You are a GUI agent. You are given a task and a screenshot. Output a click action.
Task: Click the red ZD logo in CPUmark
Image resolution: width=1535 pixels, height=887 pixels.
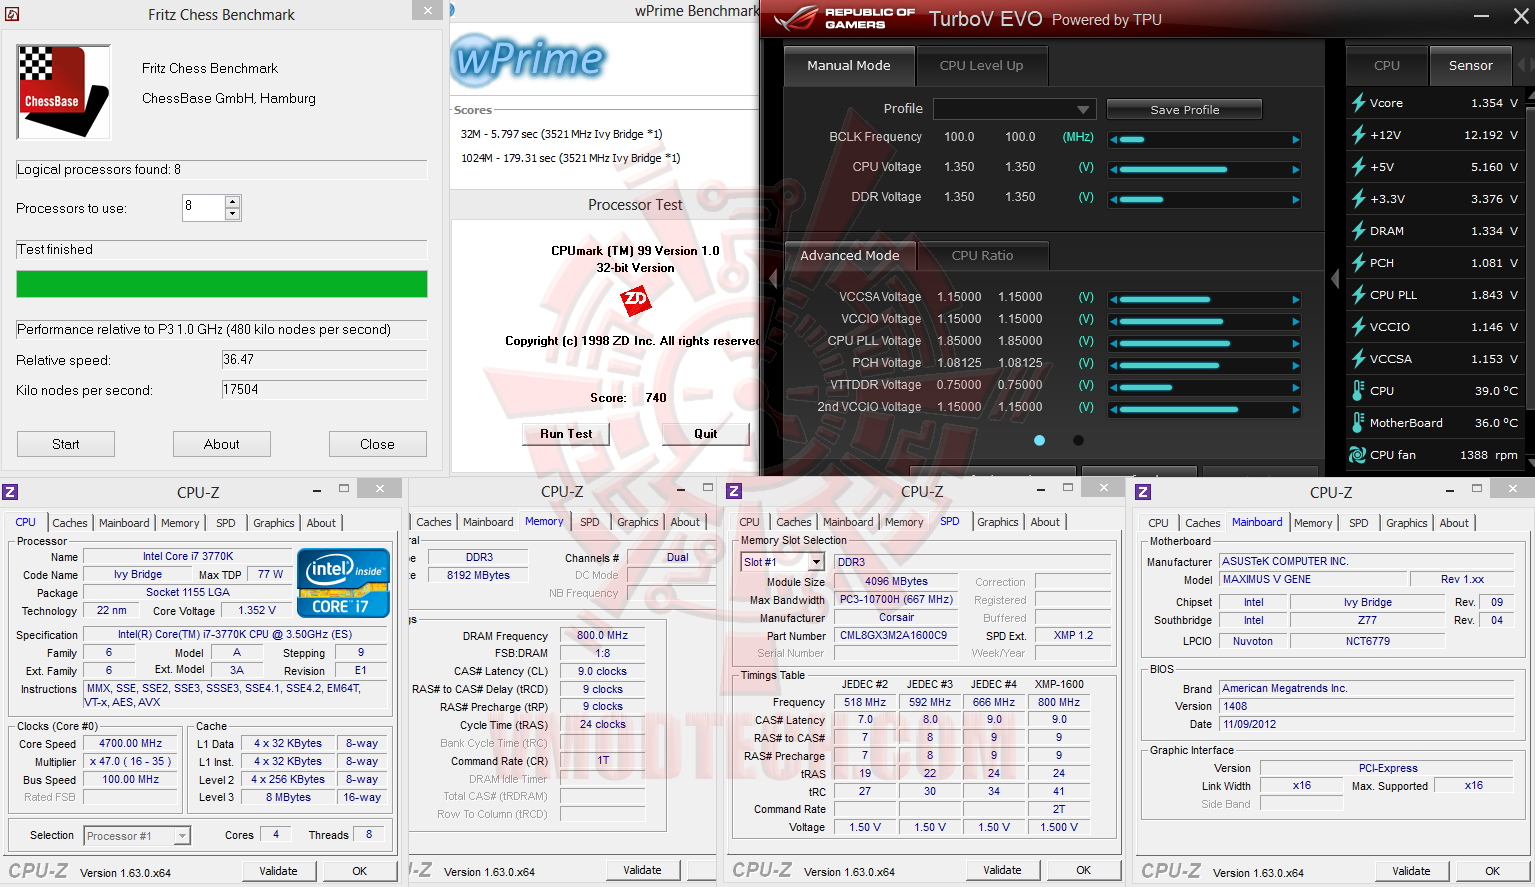(635, 300)
